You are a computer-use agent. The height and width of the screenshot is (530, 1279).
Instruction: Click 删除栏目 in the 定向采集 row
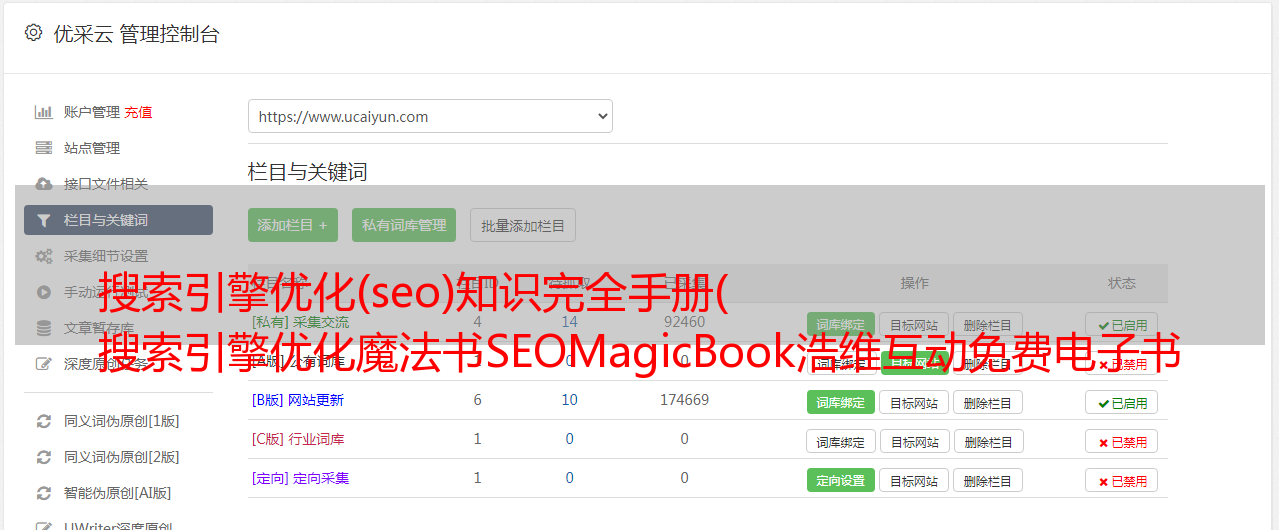987,480
